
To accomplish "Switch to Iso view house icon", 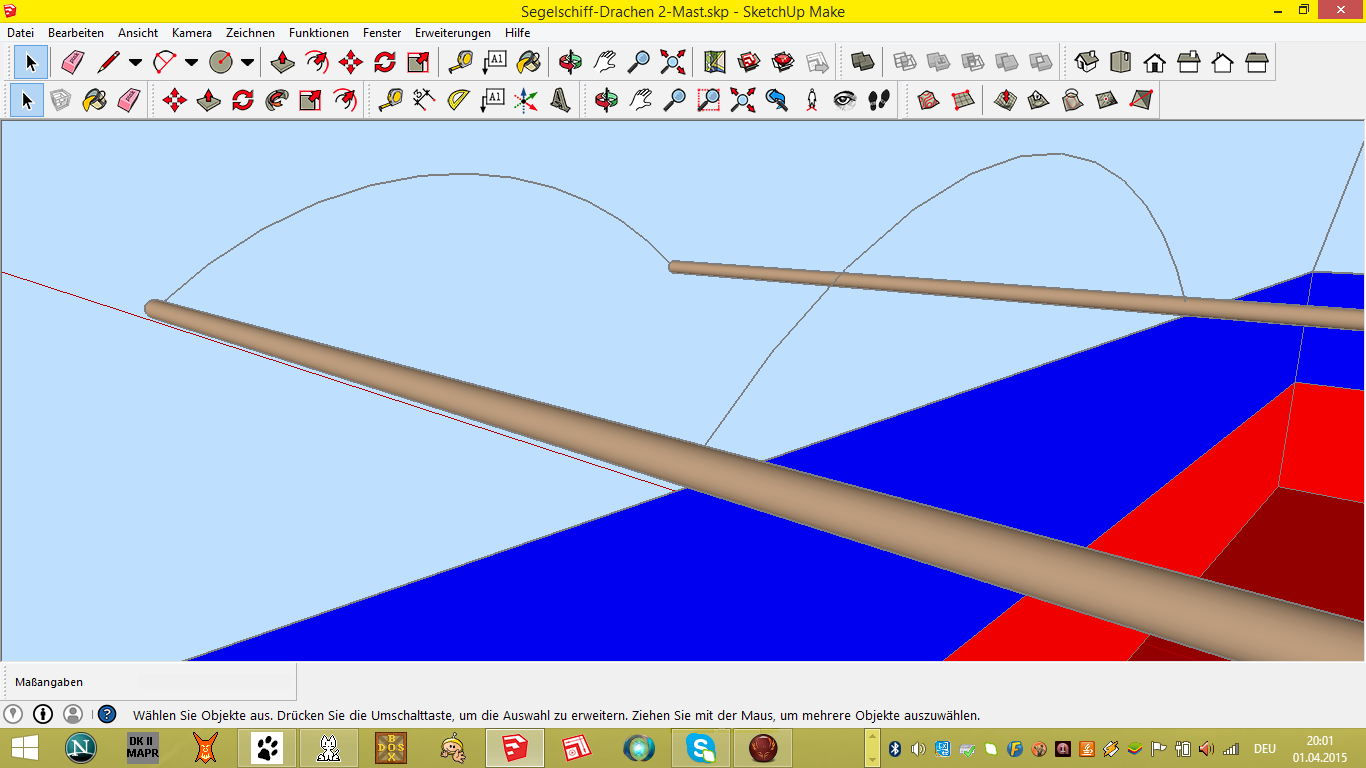I will (1087, 62).
